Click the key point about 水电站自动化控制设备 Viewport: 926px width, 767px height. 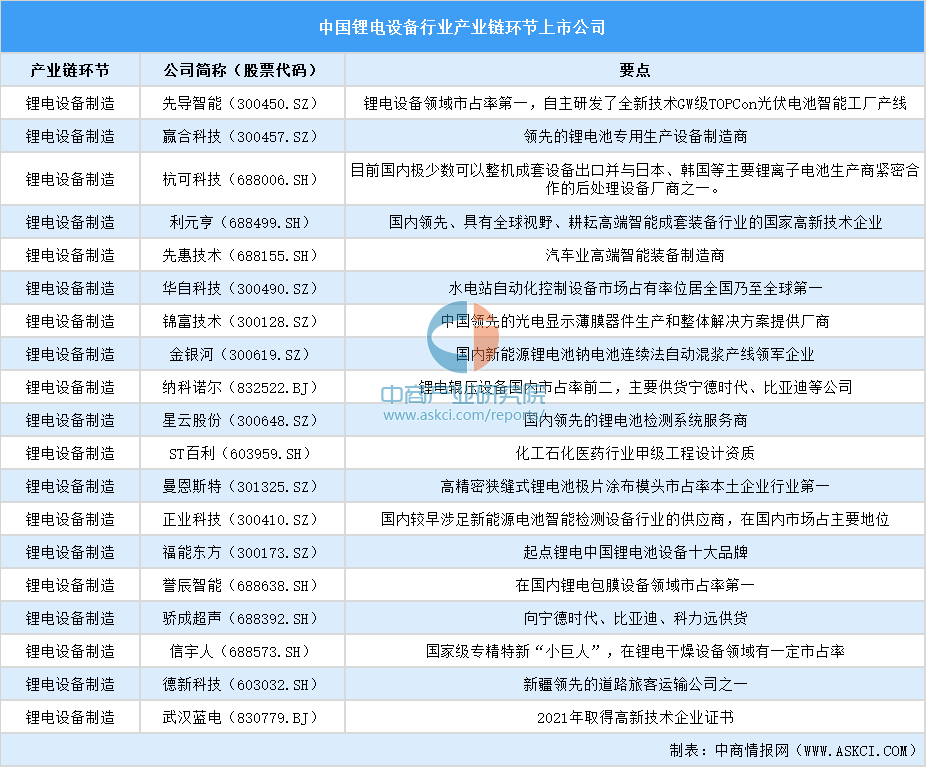click(x=635, y=289)
